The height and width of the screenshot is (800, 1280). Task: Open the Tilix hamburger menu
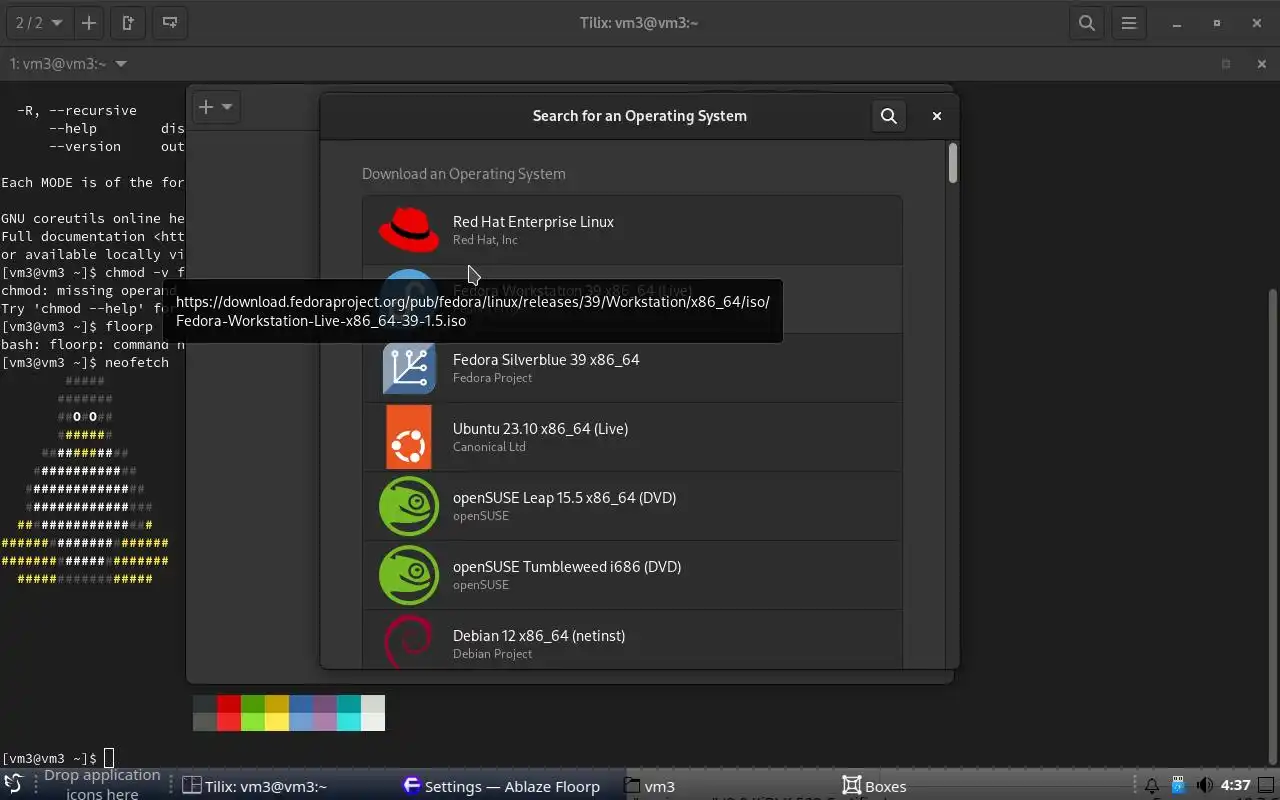[1129, 22]
